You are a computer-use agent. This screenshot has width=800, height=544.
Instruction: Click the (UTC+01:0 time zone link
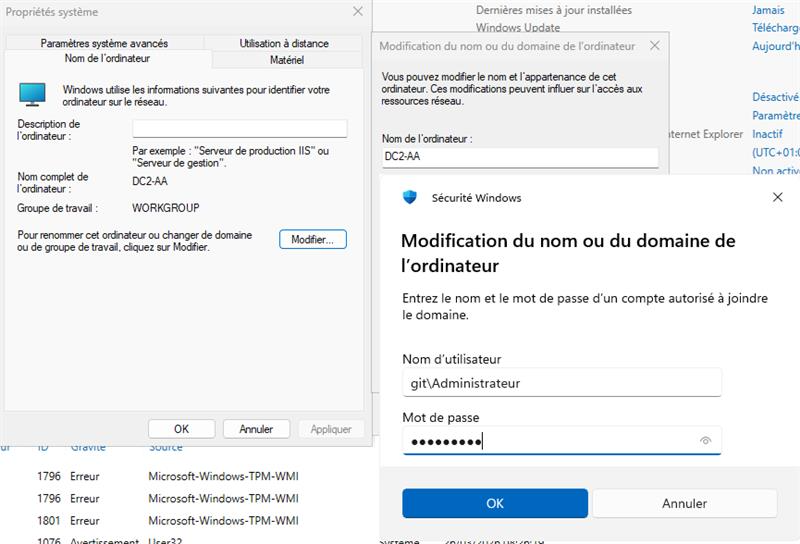point(776,152)
